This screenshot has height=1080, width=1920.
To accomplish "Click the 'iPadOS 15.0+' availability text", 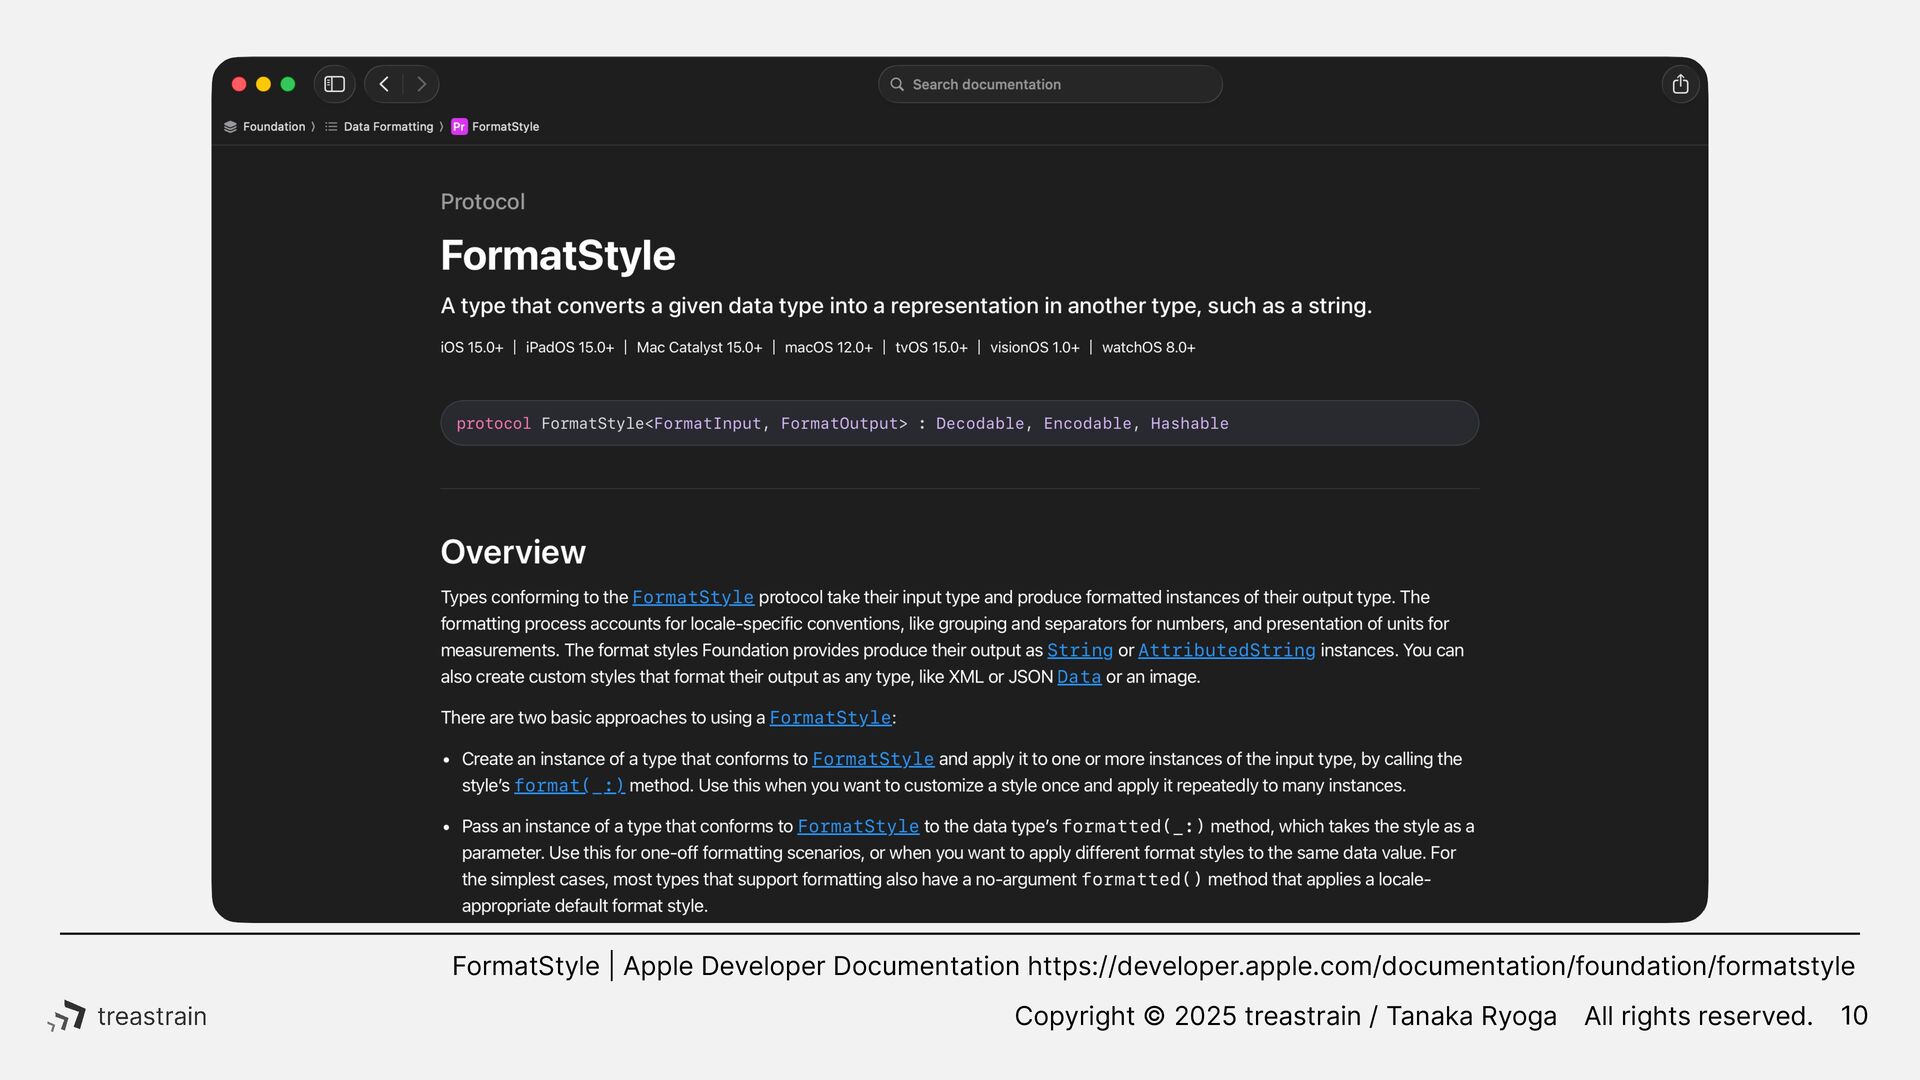I will (x=569, y=348).
